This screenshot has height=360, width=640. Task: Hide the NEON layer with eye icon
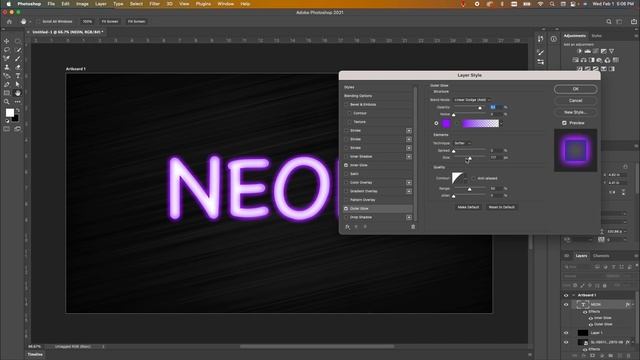click(566, 304)
